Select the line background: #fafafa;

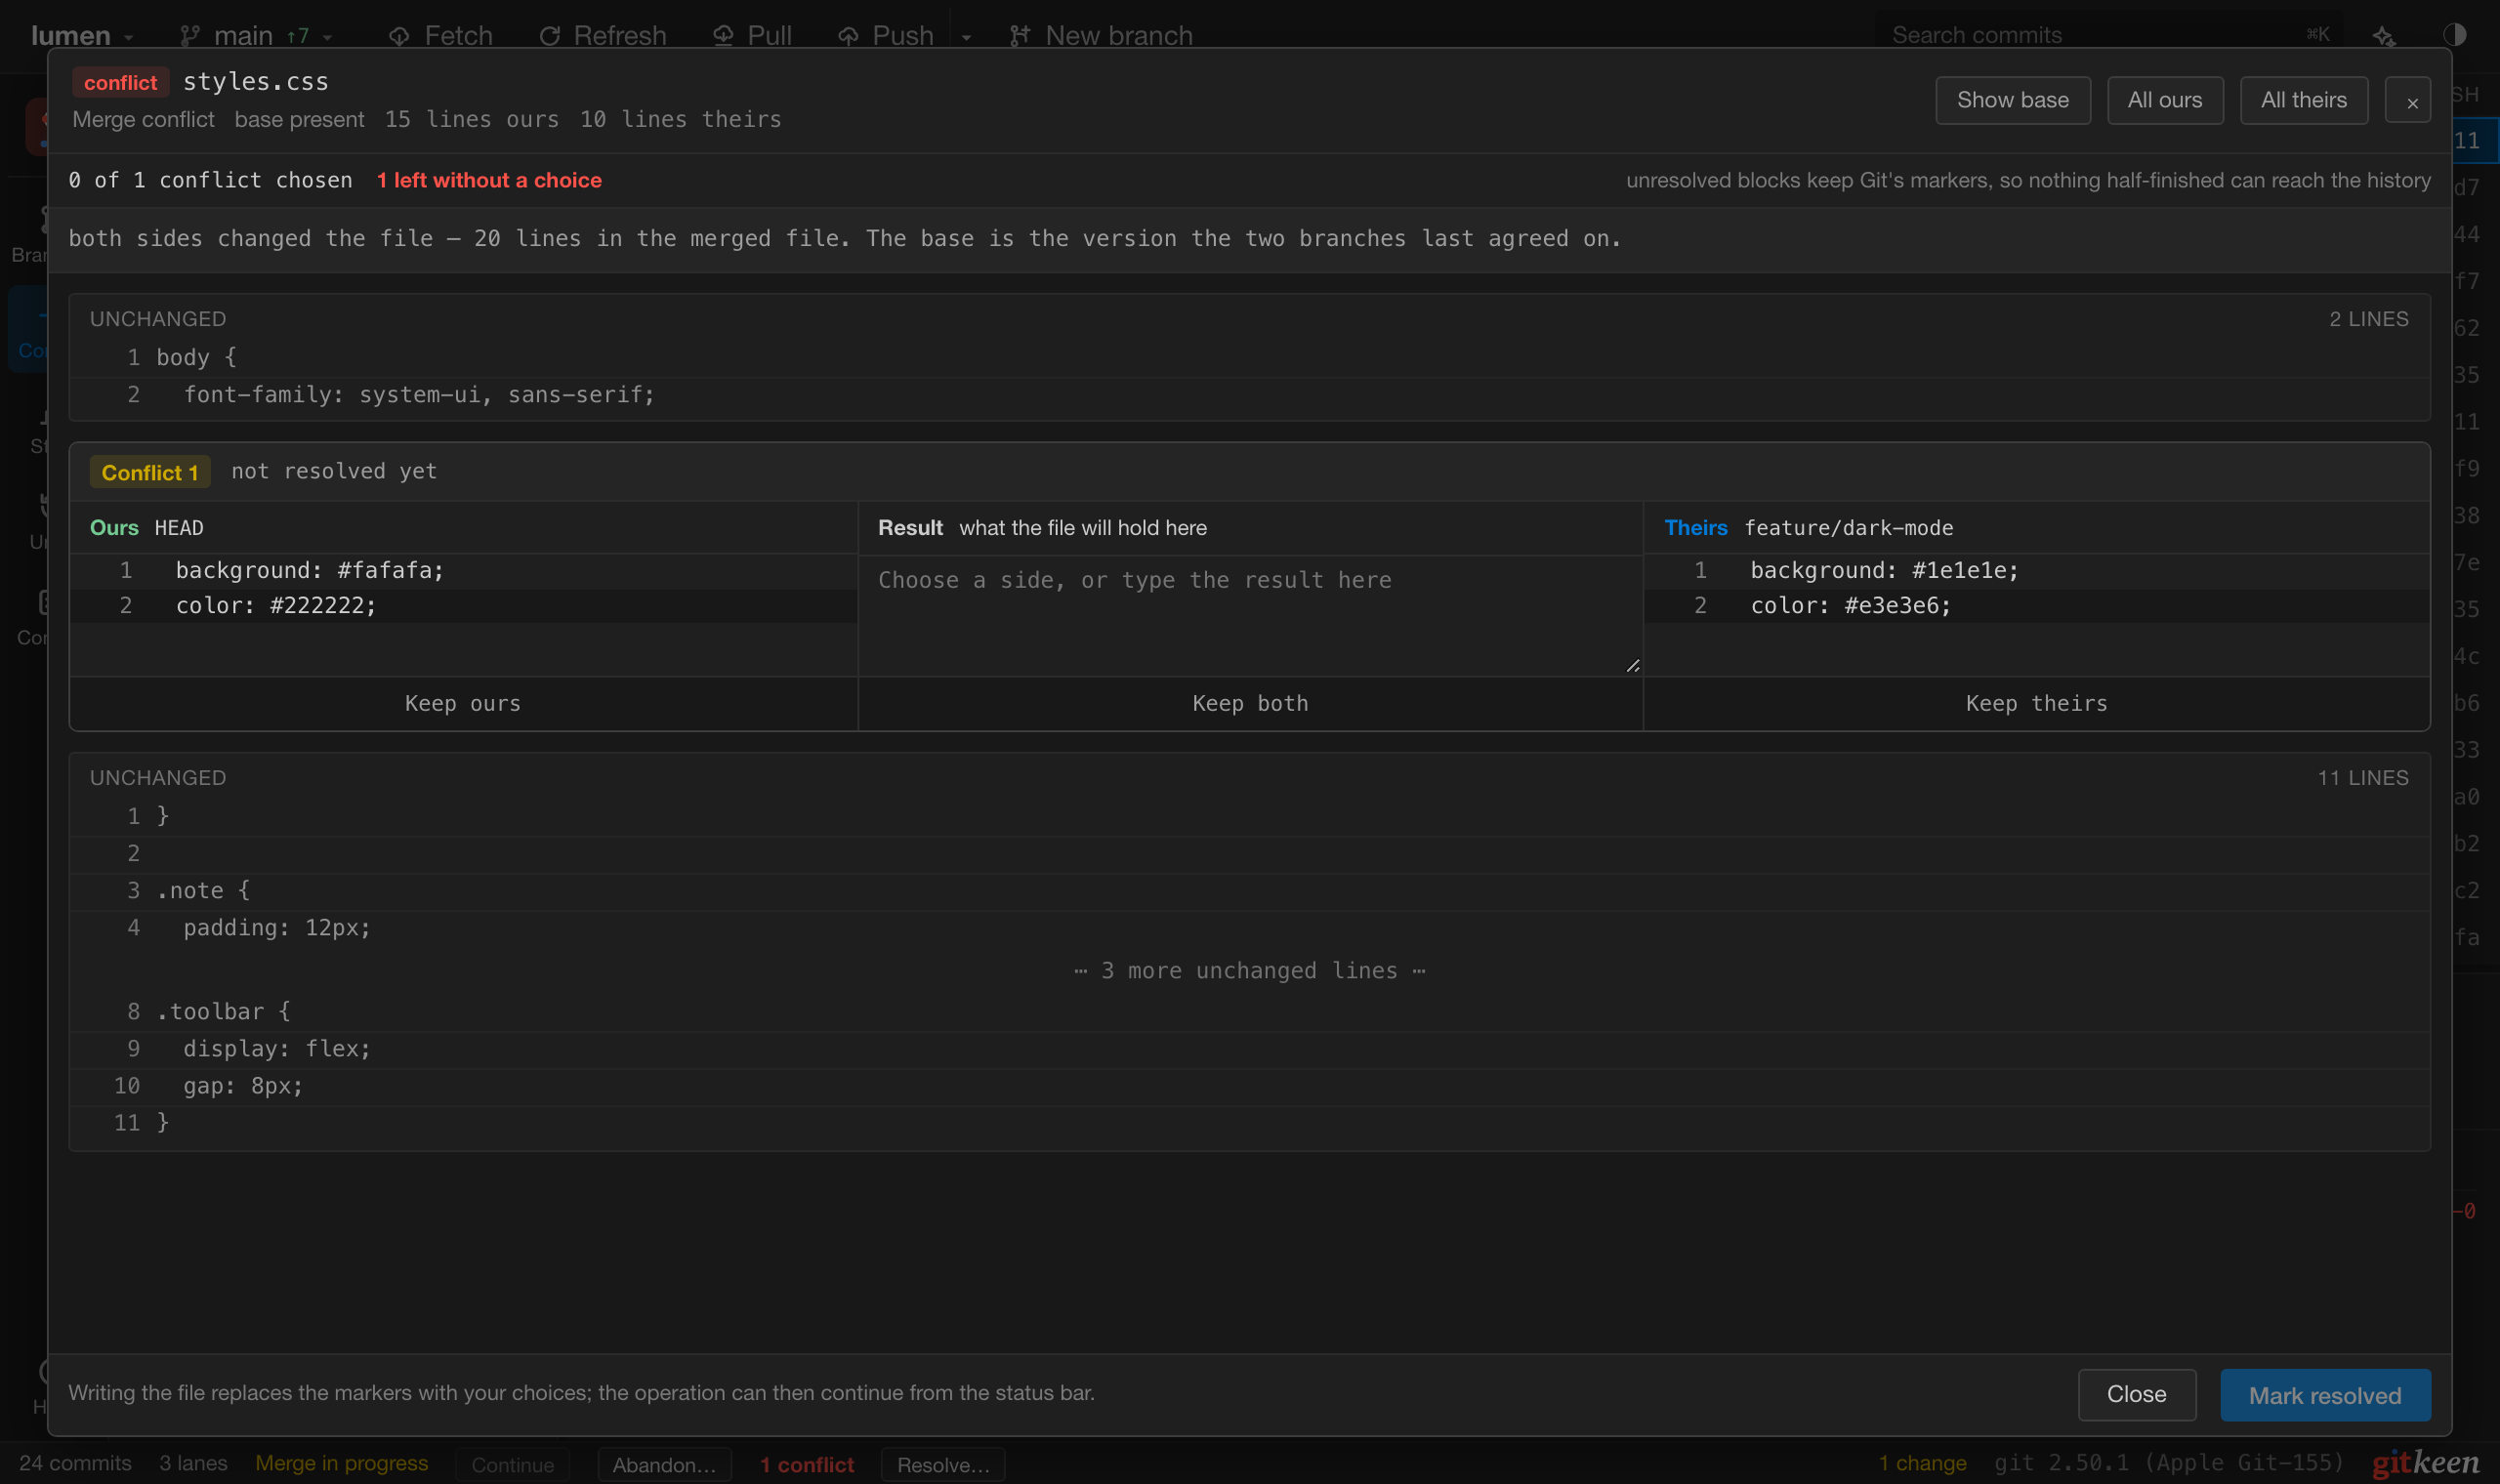click(x=463, y=570)
